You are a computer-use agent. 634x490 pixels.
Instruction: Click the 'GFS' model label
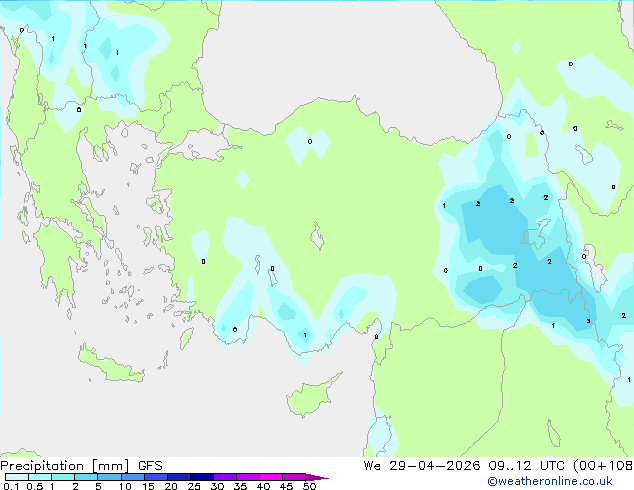[150, 466]
